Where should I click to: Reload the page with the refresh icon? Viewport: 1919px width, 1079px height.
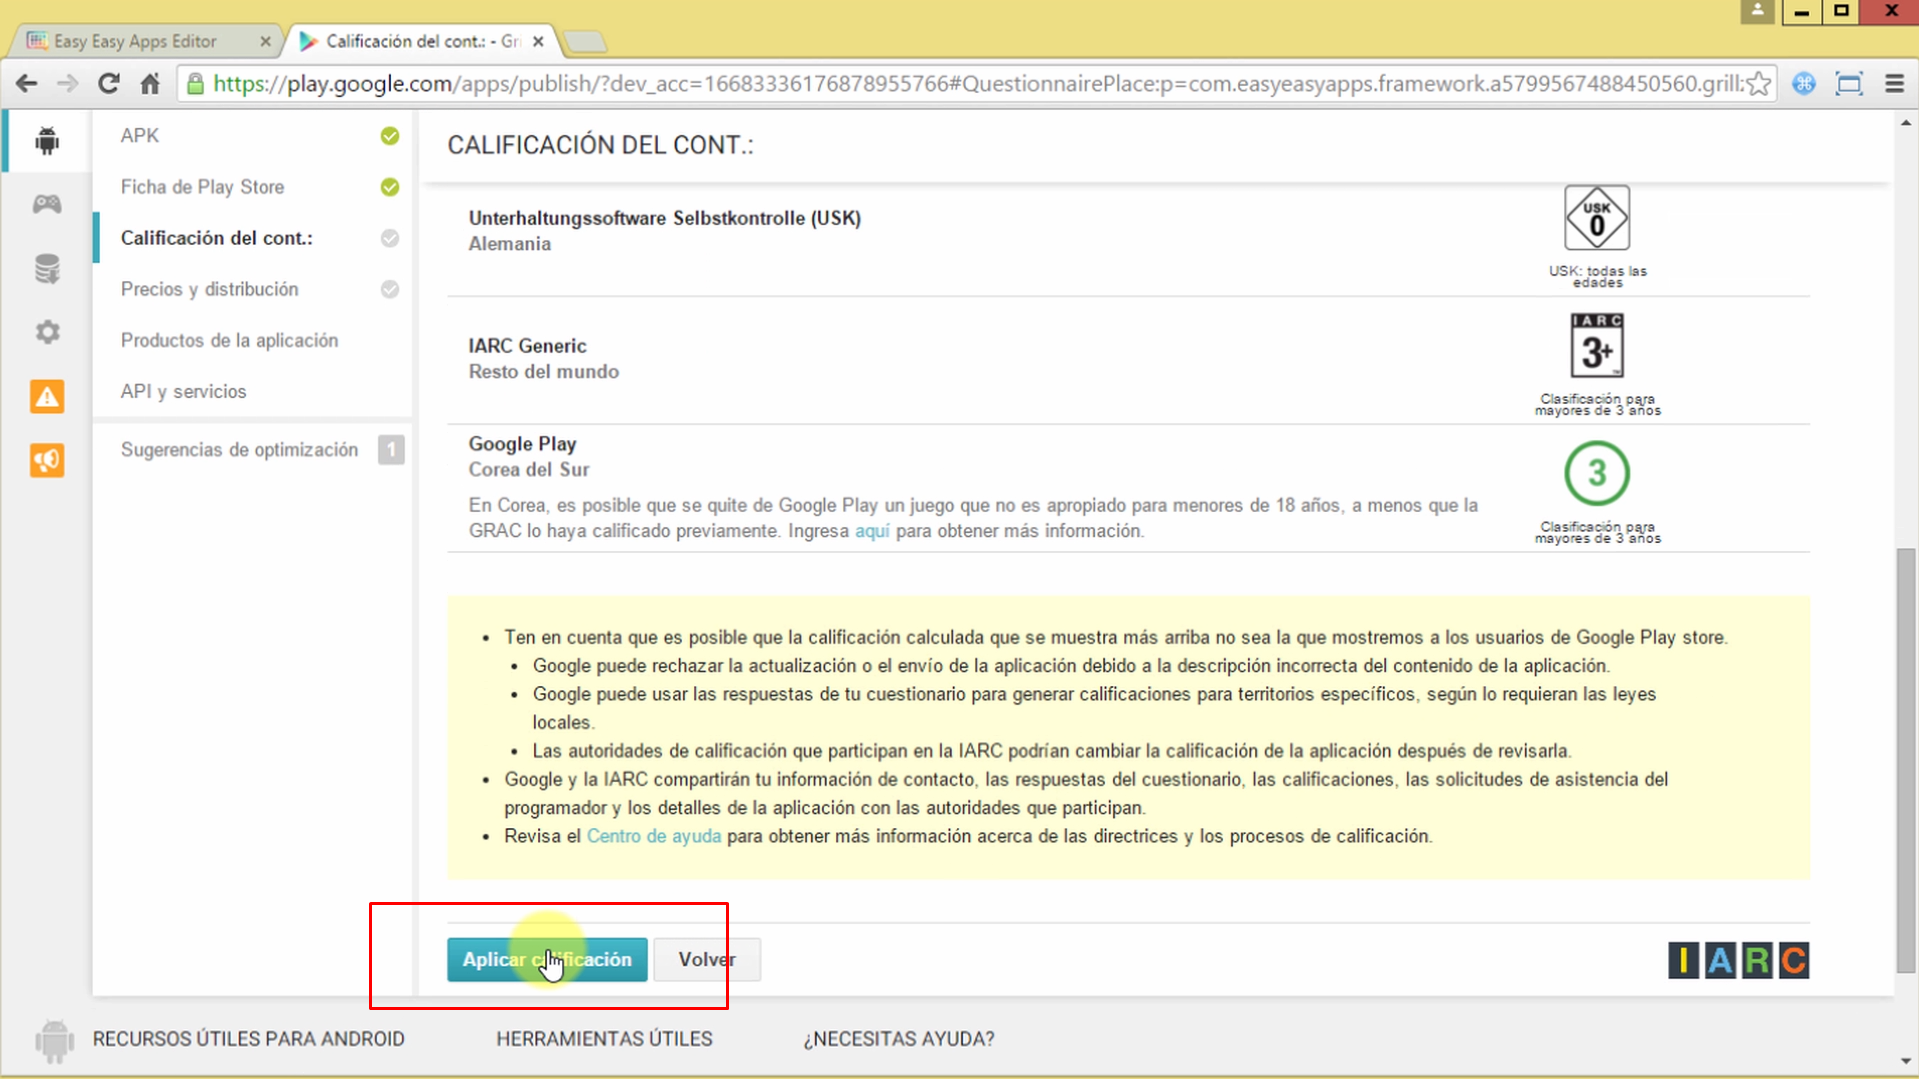click(108, 84)
